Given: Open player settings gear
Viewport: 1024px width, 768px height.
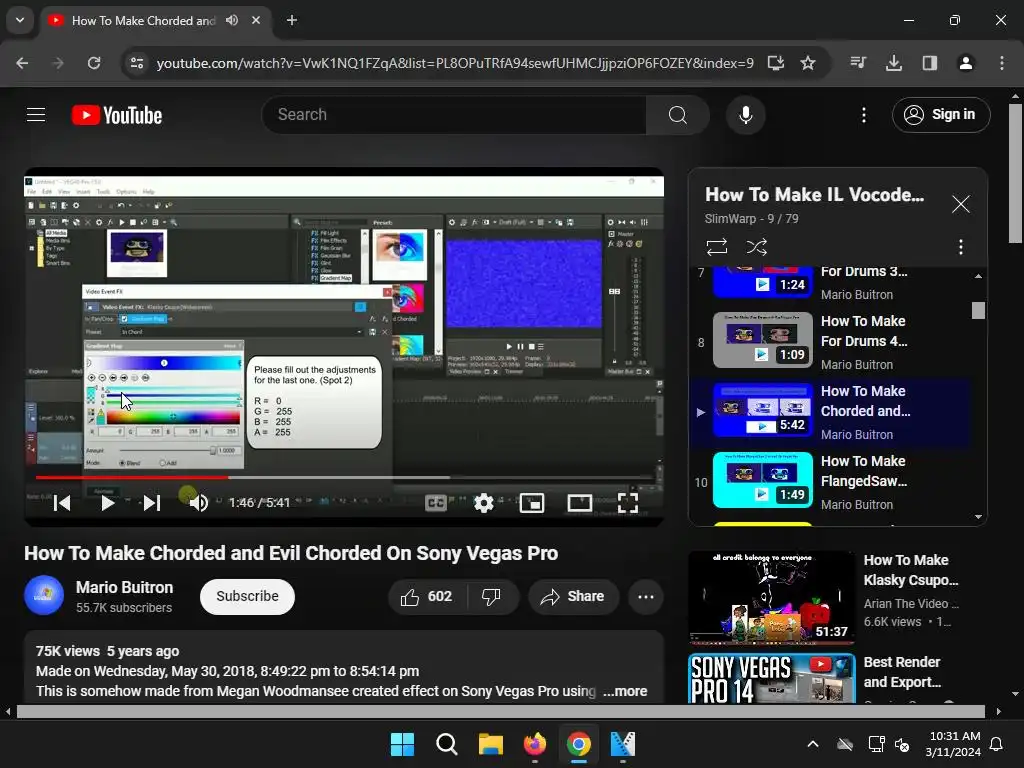Looking at the screenshot, I should [483, 503].
